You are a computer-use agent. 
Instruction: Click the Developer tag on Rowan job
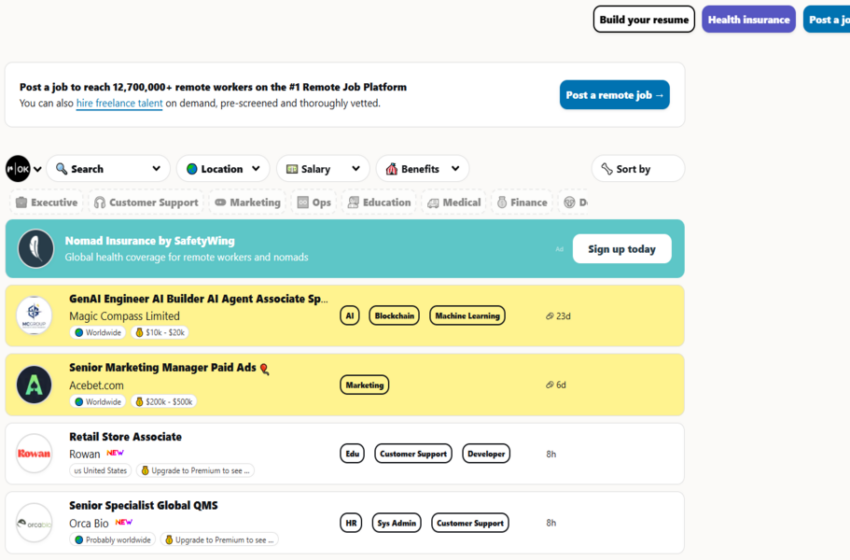(x=486, y=454)
